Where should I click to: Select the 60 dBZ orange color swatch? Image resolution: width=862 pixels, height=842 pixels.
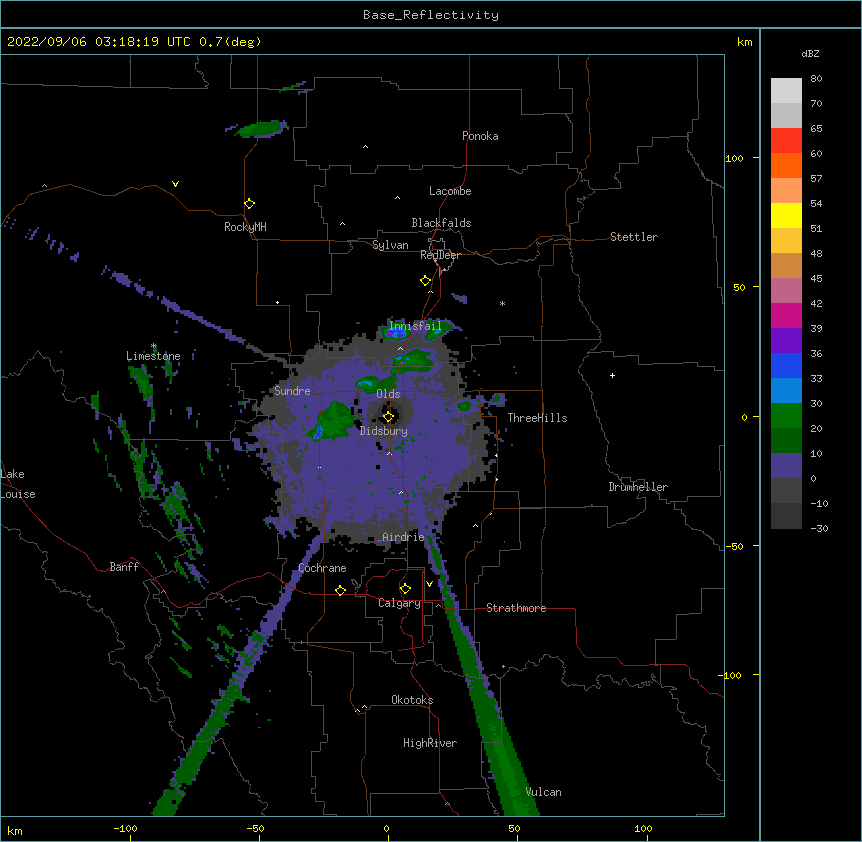786,165
